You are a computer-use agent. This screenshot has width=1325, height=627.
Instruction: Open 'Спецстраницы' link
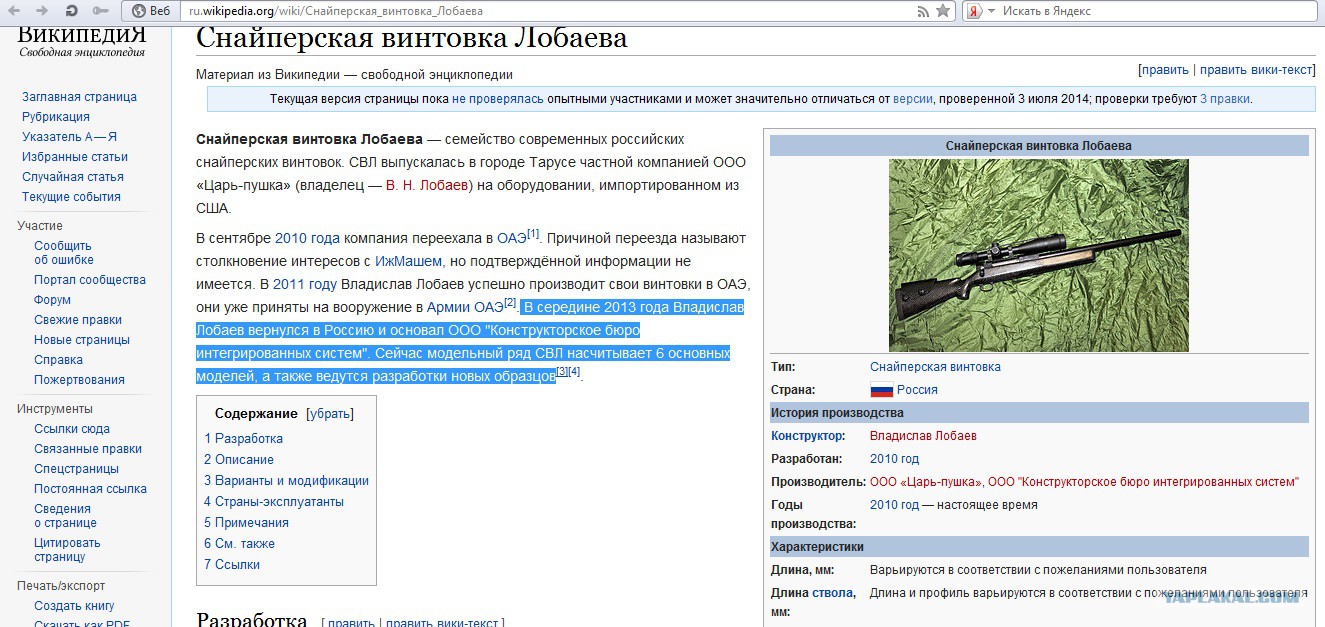coord(76,469)
